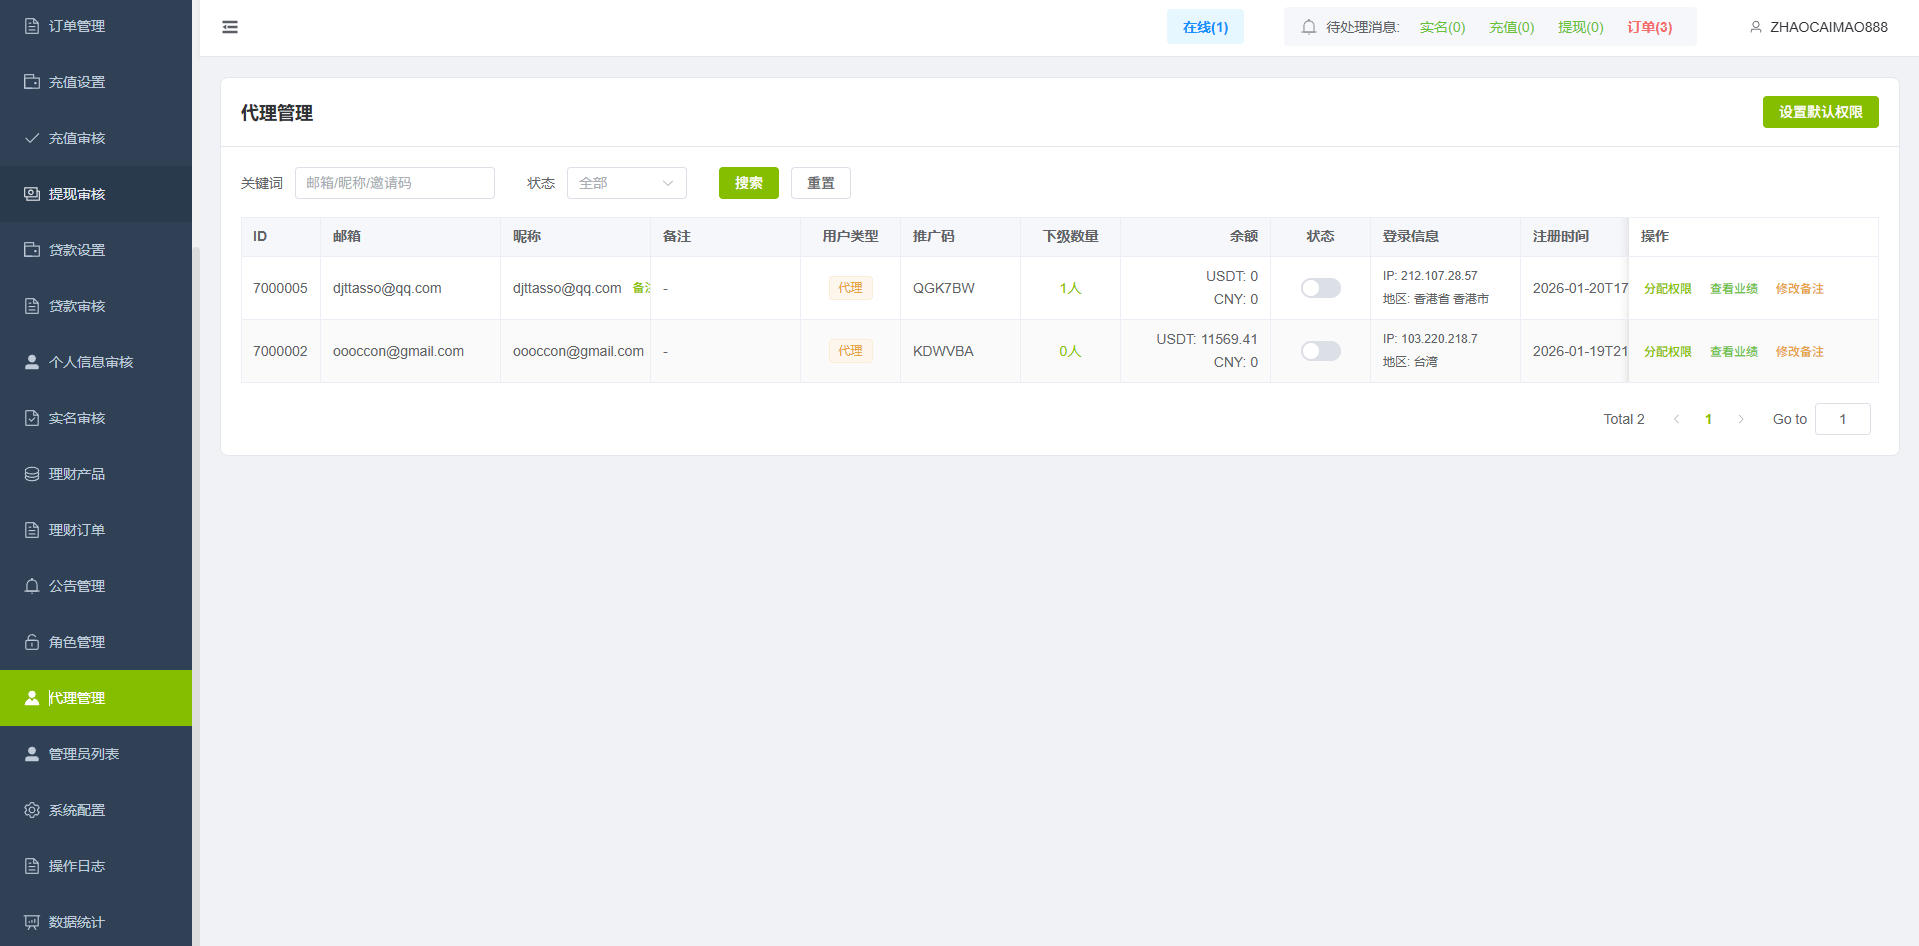The height and width of the screenshot is (946, 1919).
Task: Click the 设置默认权限 button
Action: tap(1820, 112)
